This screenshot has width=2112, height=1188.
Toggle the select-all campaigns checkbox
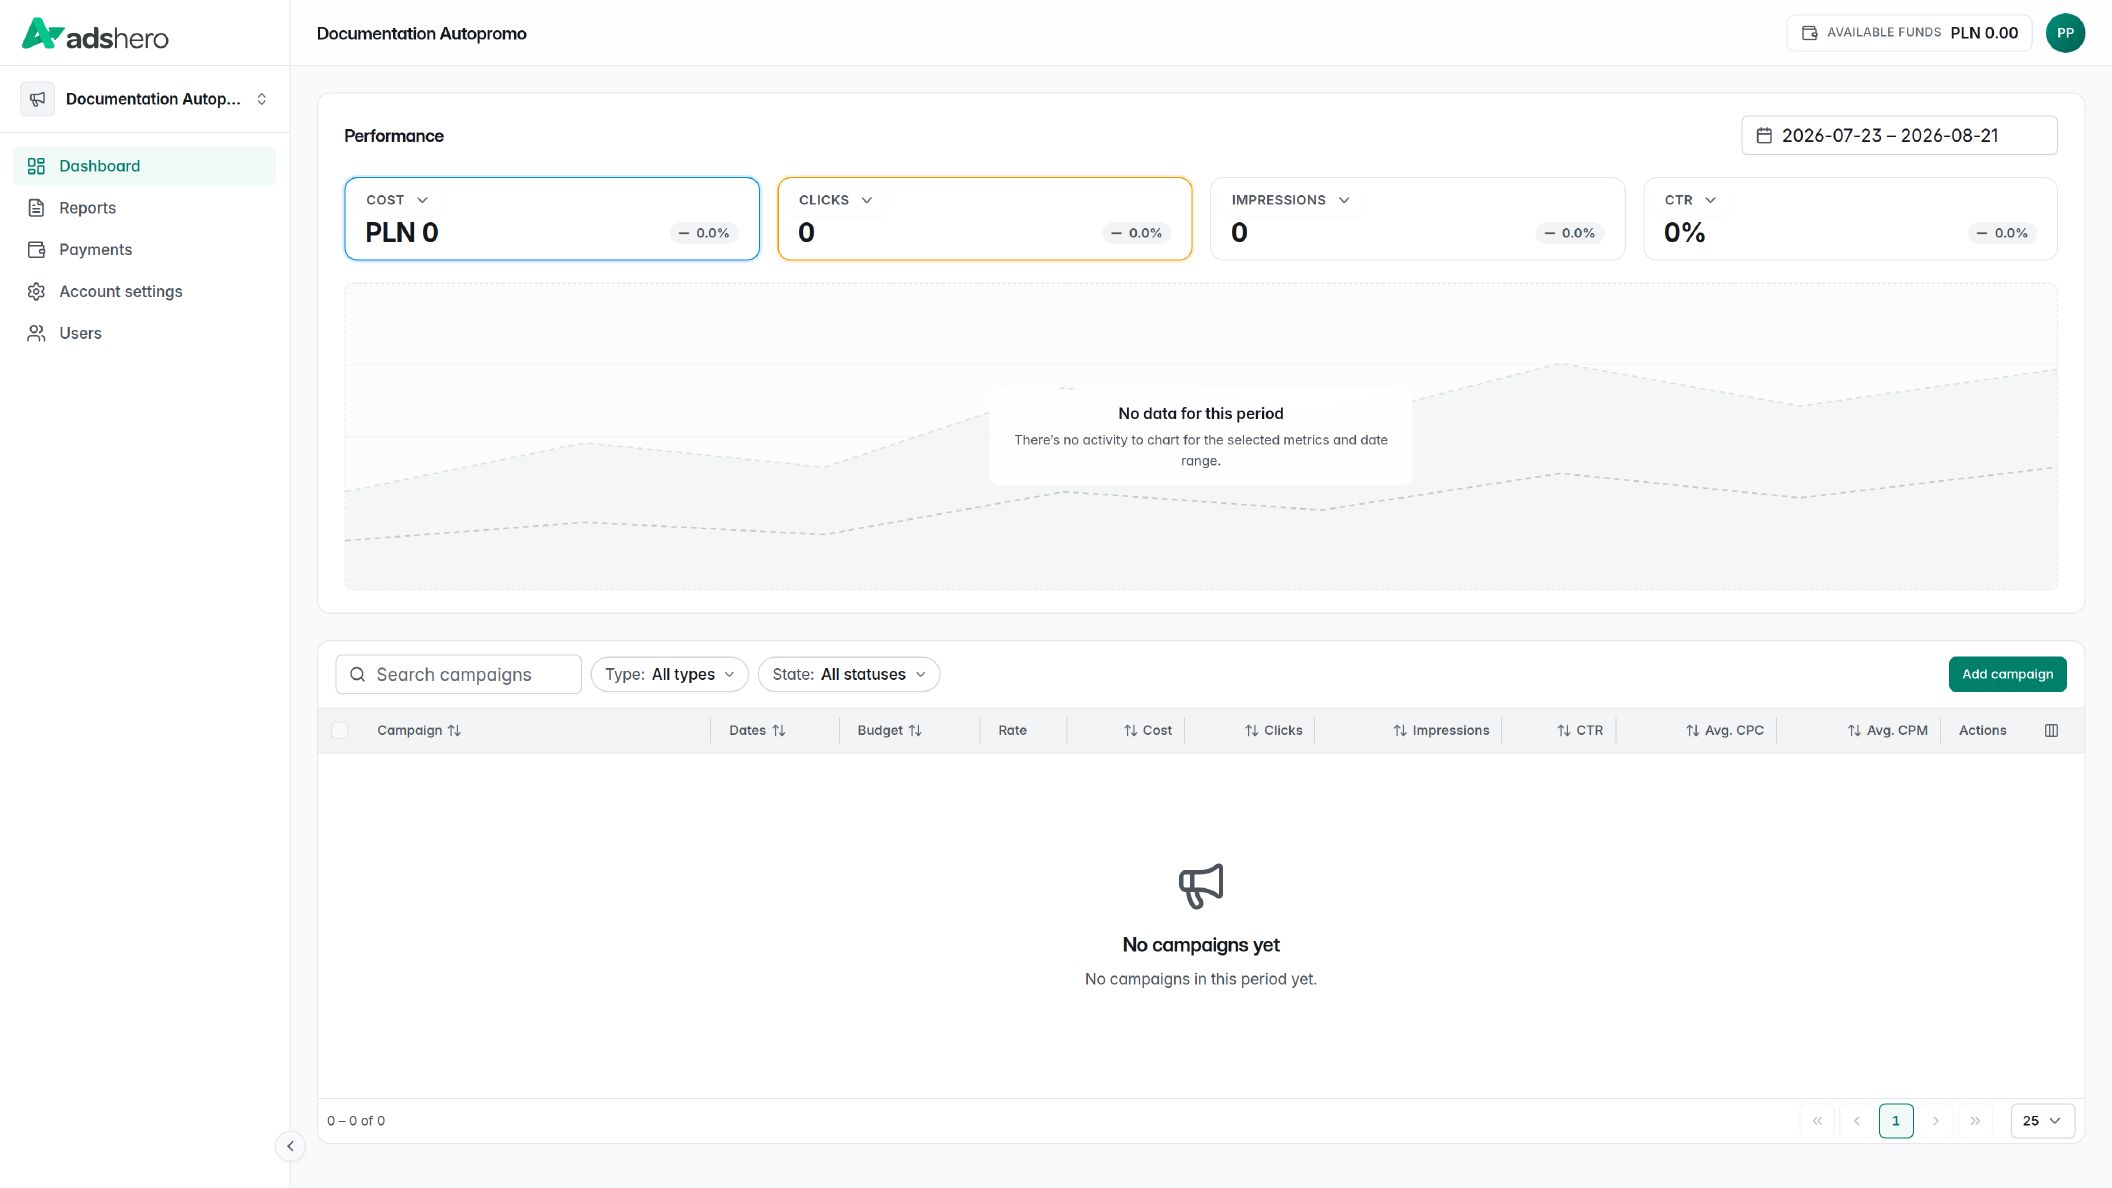[340, 731]
